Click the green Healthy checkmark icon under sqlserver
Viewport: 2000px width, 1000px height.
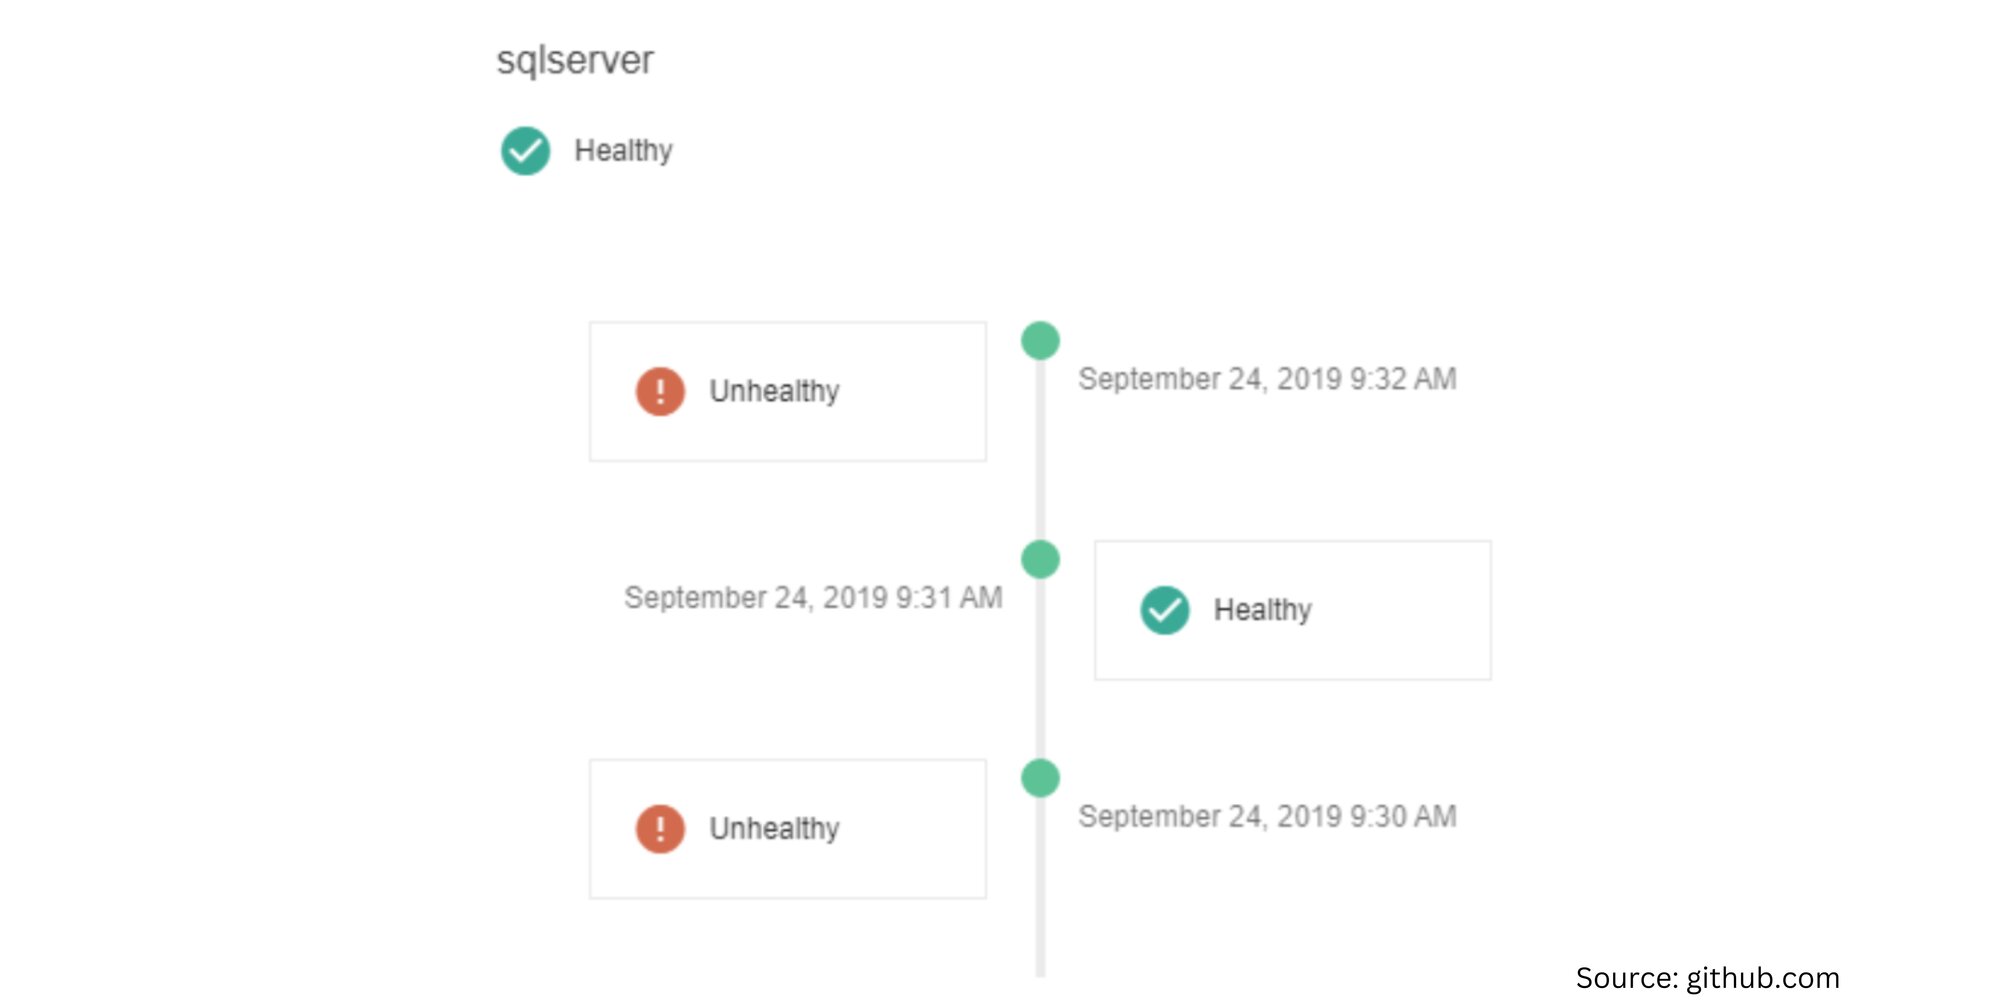pyautogui.click(x=525, y=151)
